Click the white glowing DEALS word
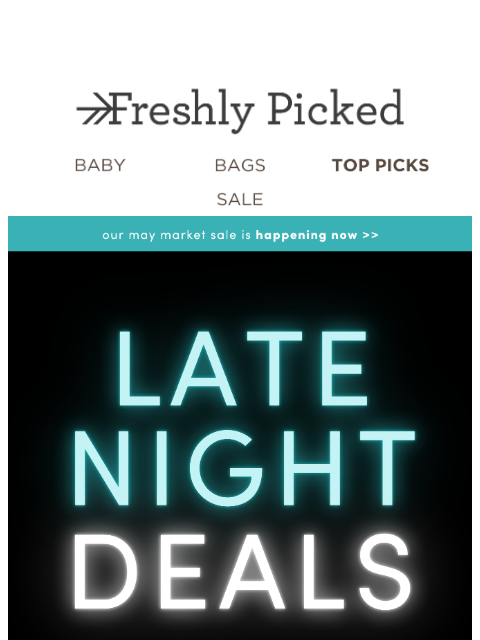The height and width of the screenshot is (640, 480). (x=242, y=571)
